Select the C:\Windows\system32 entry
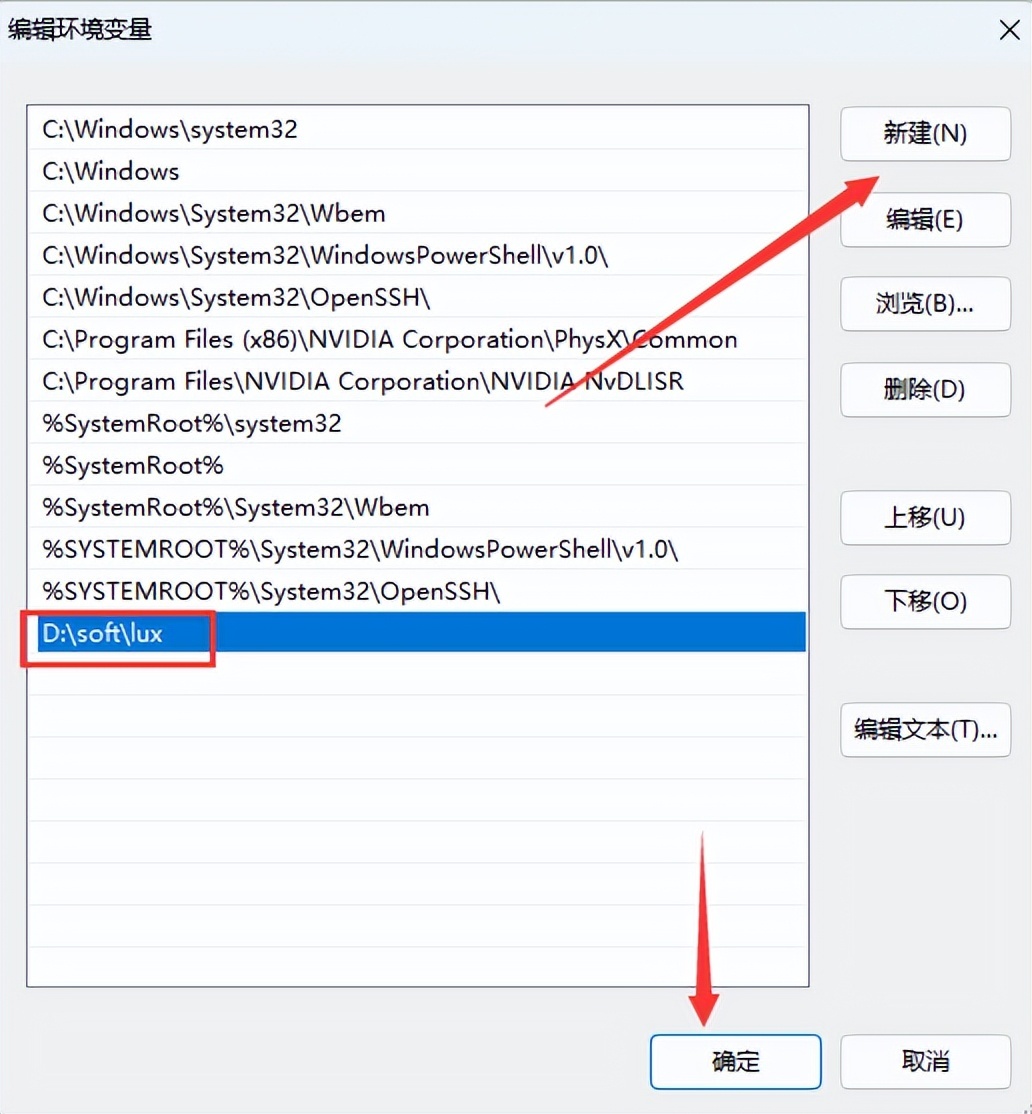Image resolution: width=1032 pixels, height=1114 pixels. point(417,129)
